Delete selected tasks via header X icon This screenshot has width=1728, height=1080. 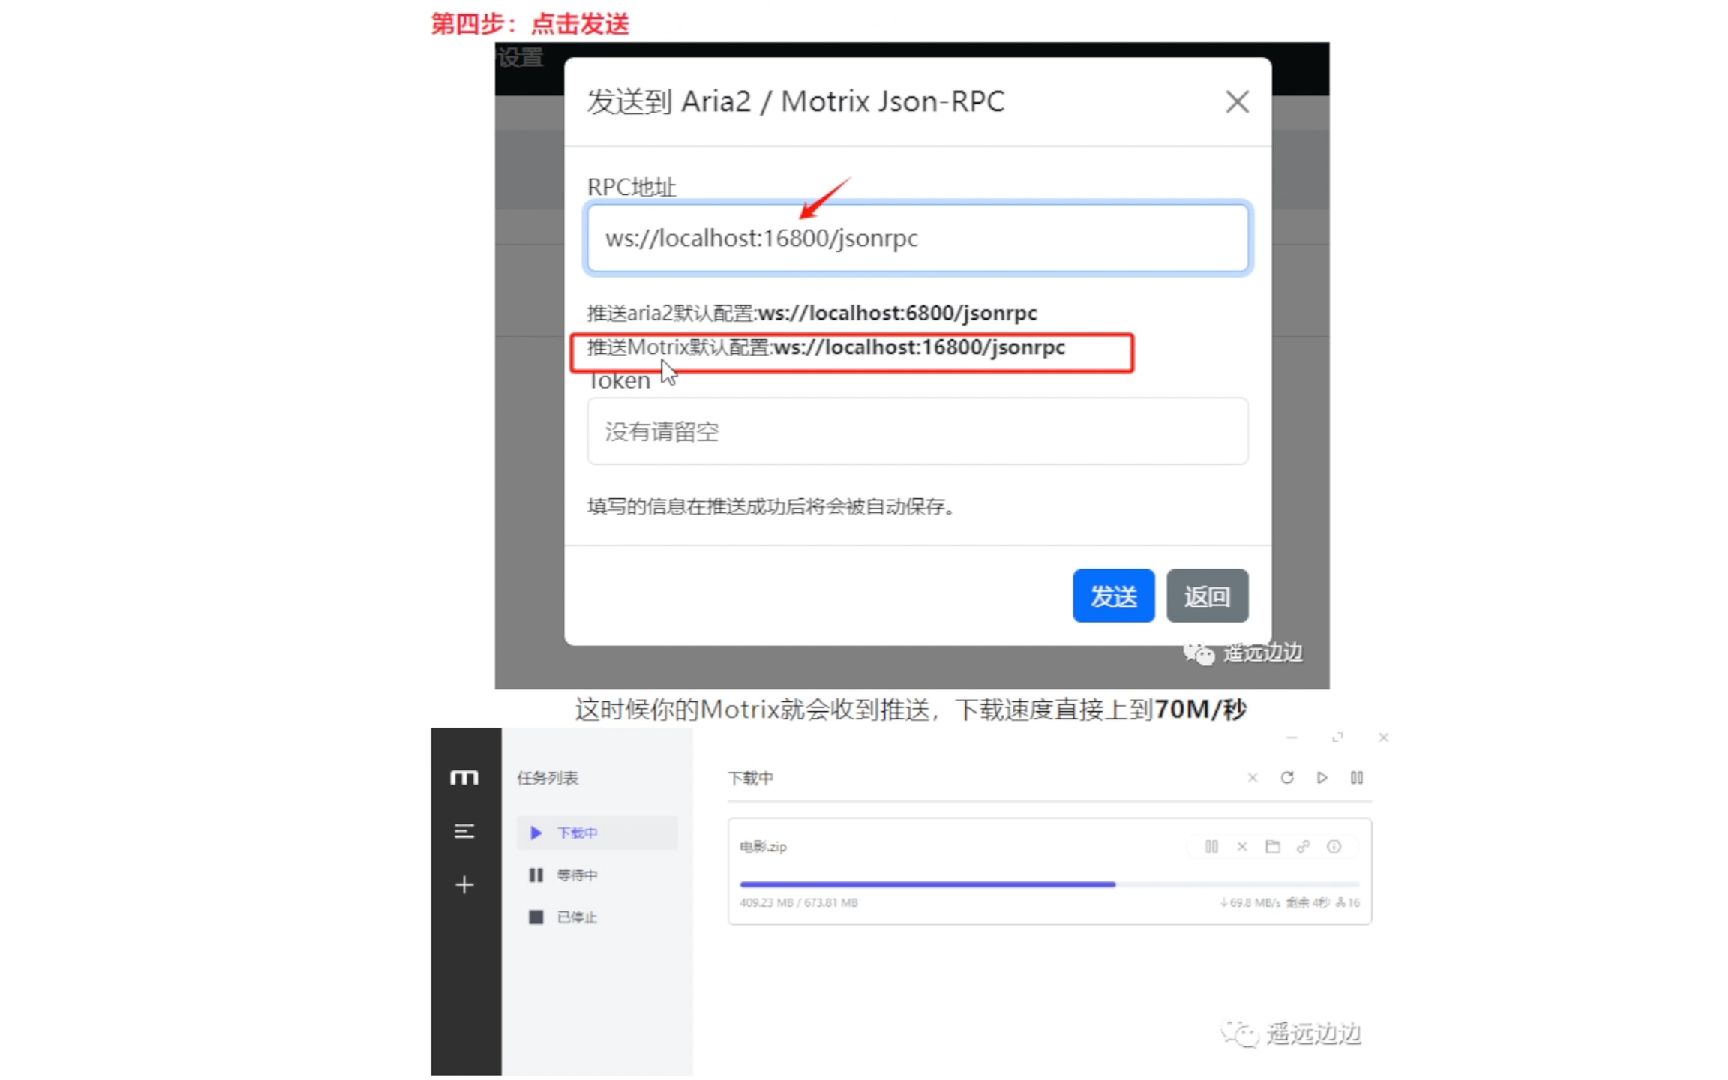click(x=1252, y=777)
